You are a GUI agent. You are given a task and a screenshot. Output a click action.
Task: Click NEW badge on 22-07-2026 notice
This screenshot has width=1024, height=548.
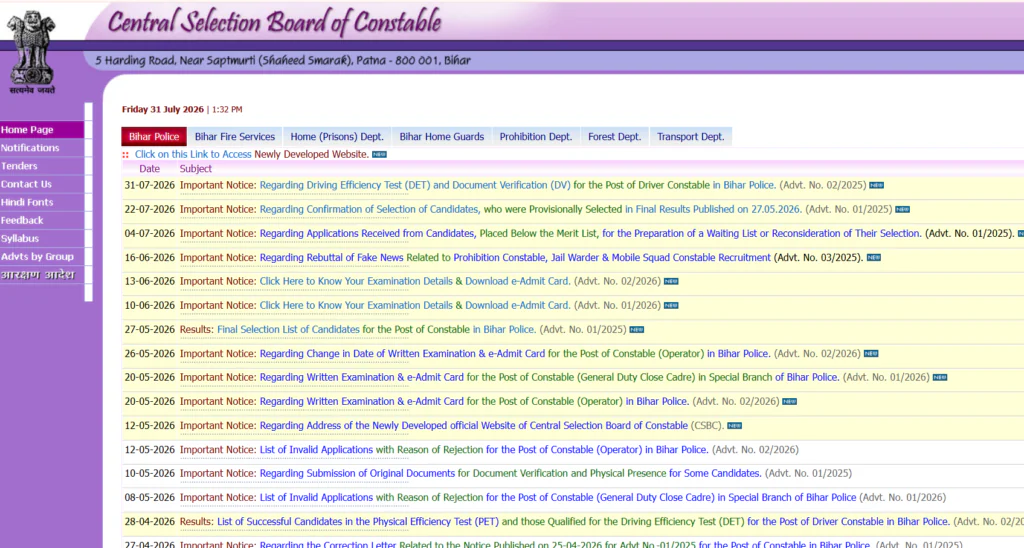[x=903, y=210]
